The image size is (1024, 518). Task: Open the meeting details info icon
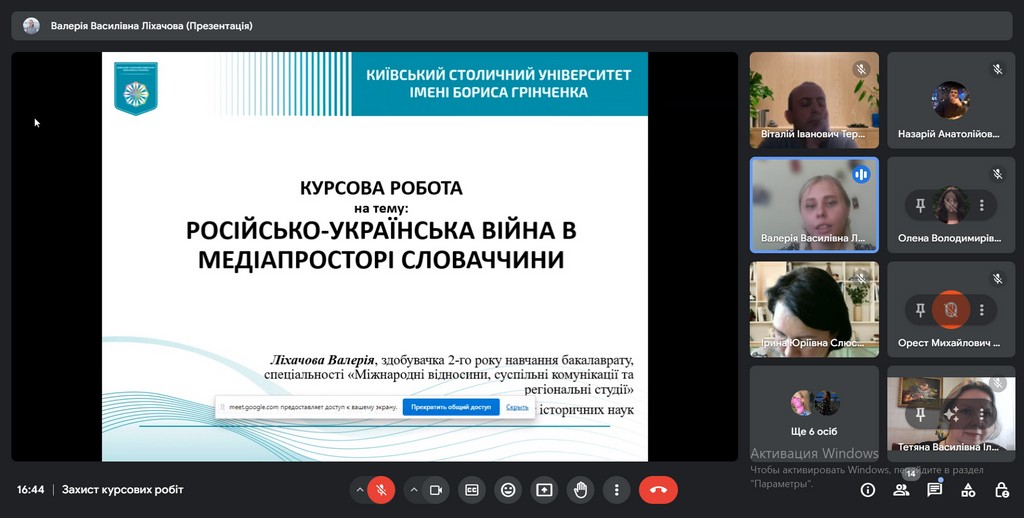868,490
